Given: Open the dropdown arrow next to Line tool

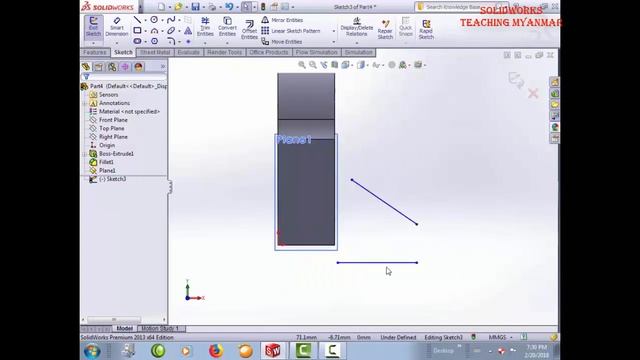Looking at the screenshot, I should click(x=145, y=20).
